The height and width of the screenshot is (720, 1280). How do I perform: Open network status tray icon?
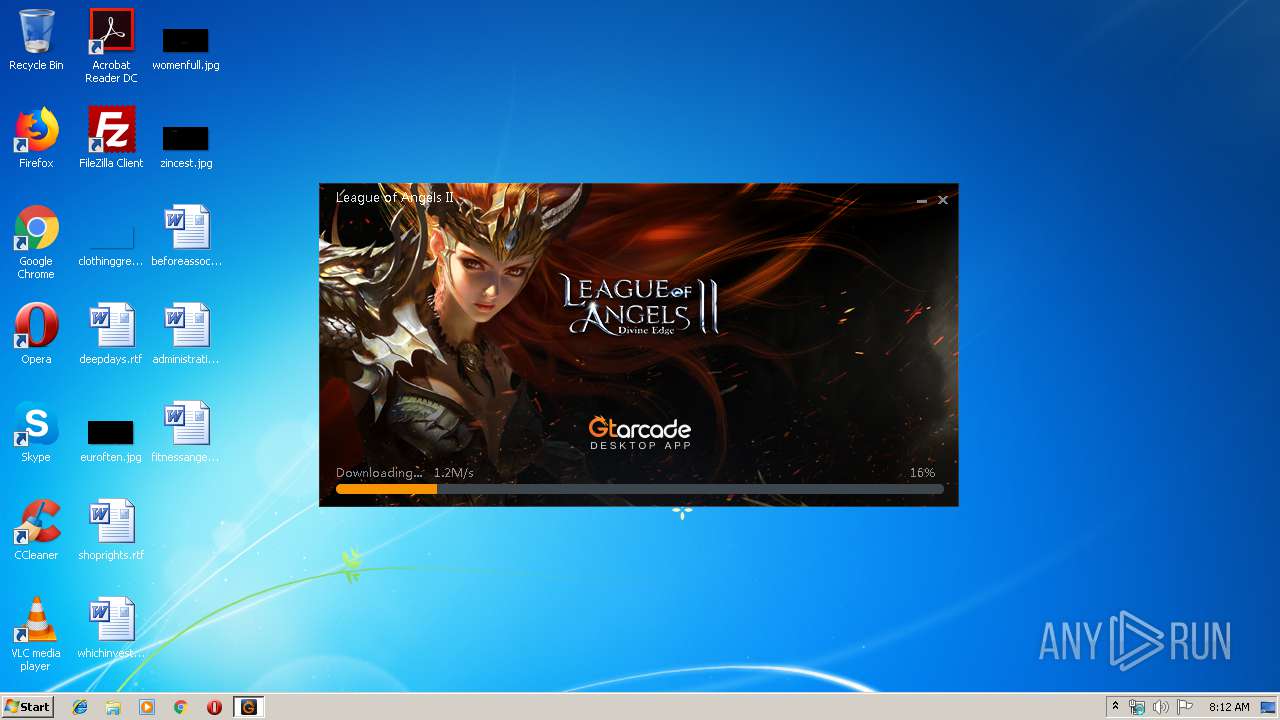(1137, 707)
